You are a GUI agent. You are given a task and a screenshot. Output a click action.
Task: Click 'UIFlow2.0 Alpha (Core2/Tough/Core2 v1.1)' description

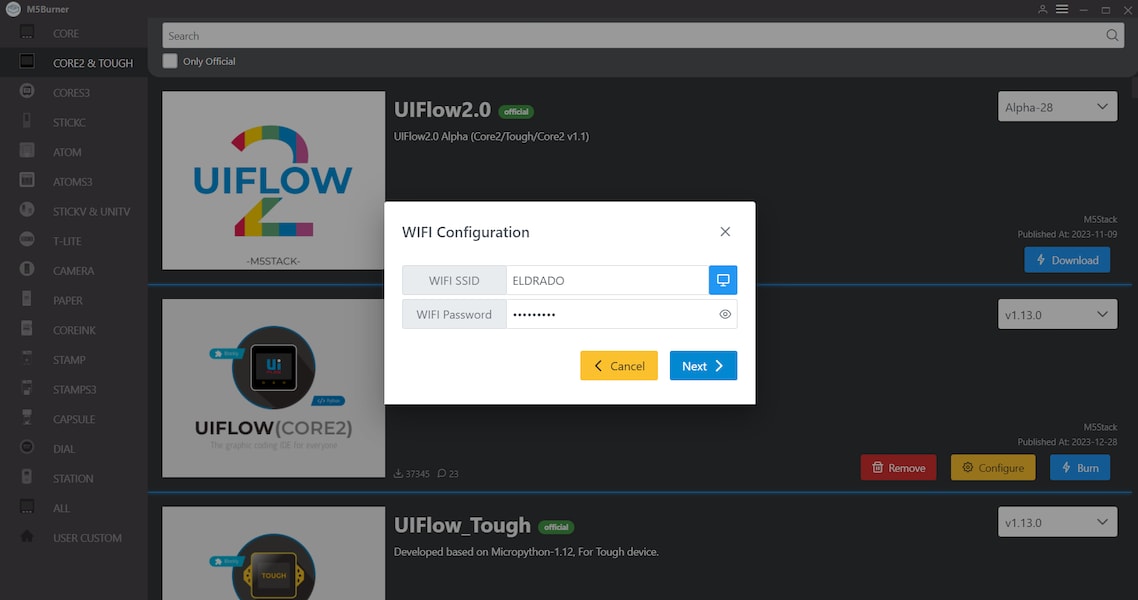click(x=491, y=136)
